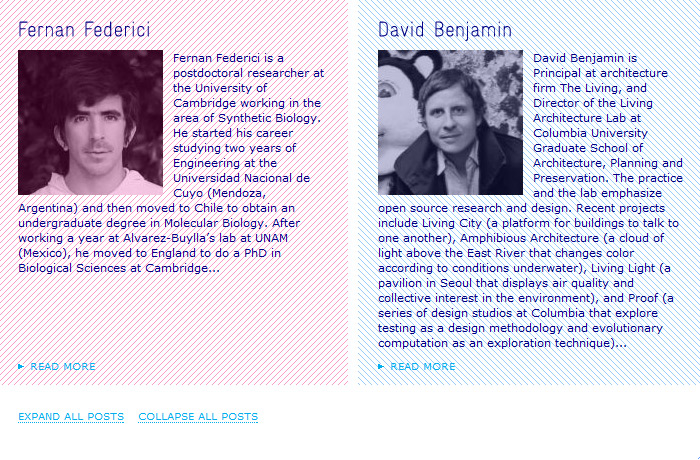Click Fernan Federici's portrait photo
700x460 pixels.
click(x=90, y=122)
